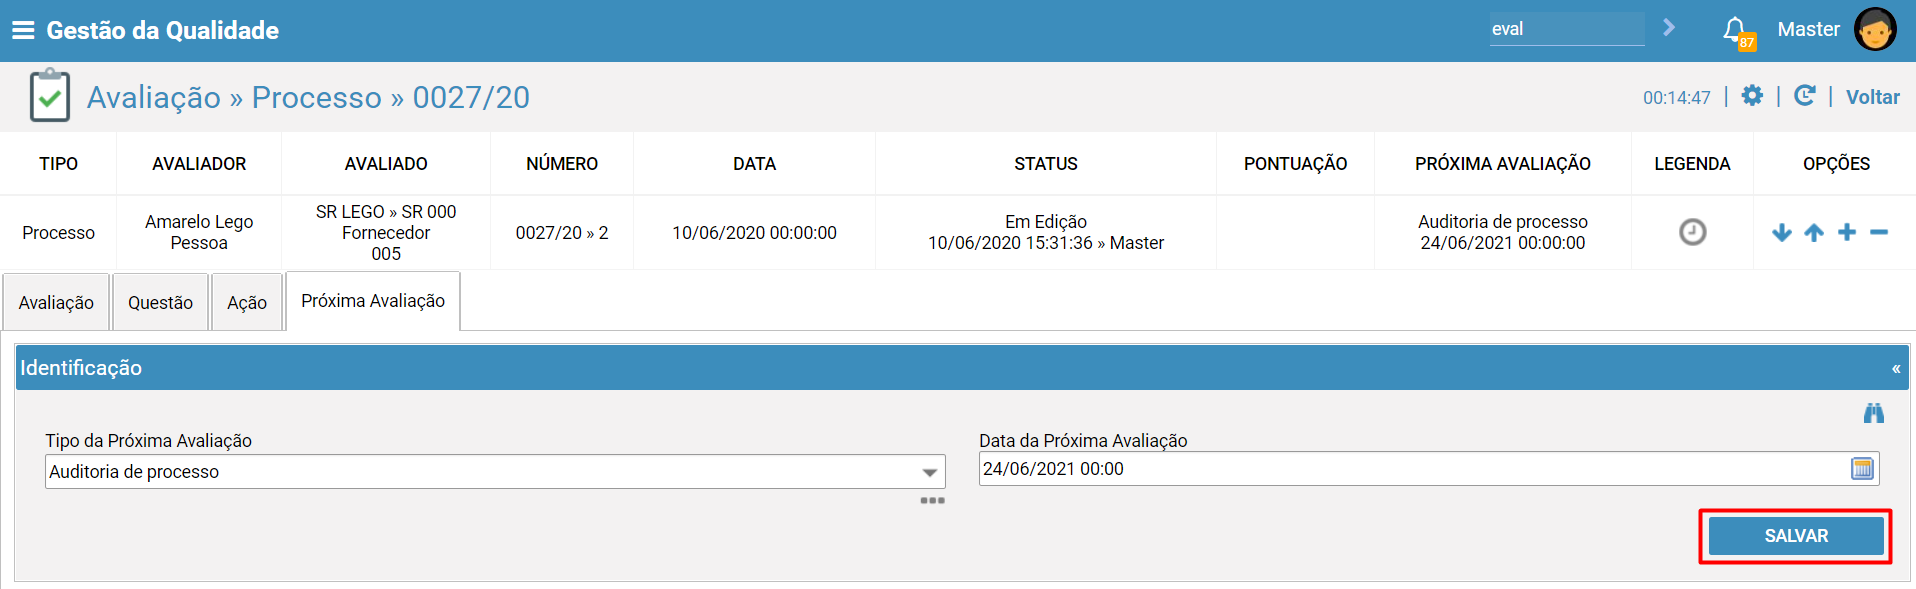Click the up arrow option icon
Viewport: 1916px width, 589px height.
(1814, 232)
